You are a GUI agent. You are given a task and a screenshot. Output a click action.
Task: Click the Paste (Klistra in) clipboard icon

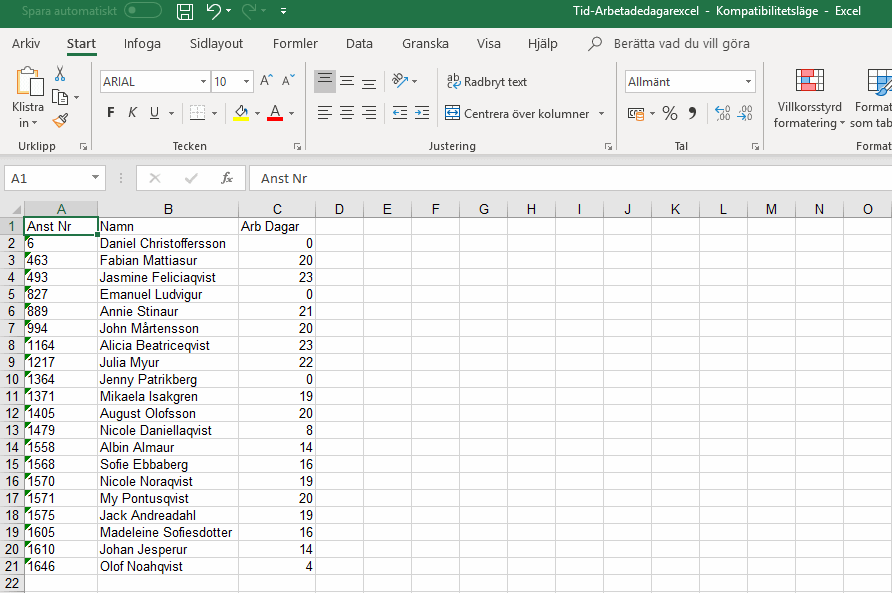(x=29, y=81)
